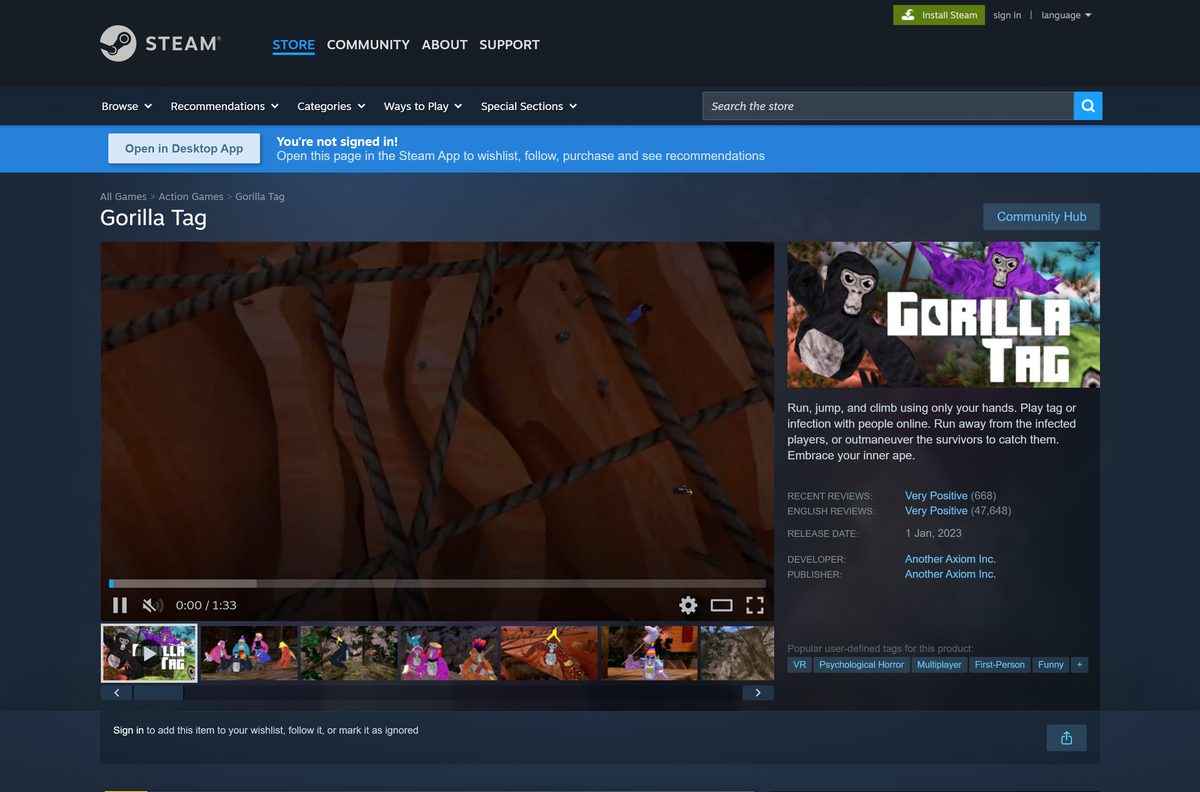Click Sign in wishlist link
1200x792 pixels.
tap(128, 730)
